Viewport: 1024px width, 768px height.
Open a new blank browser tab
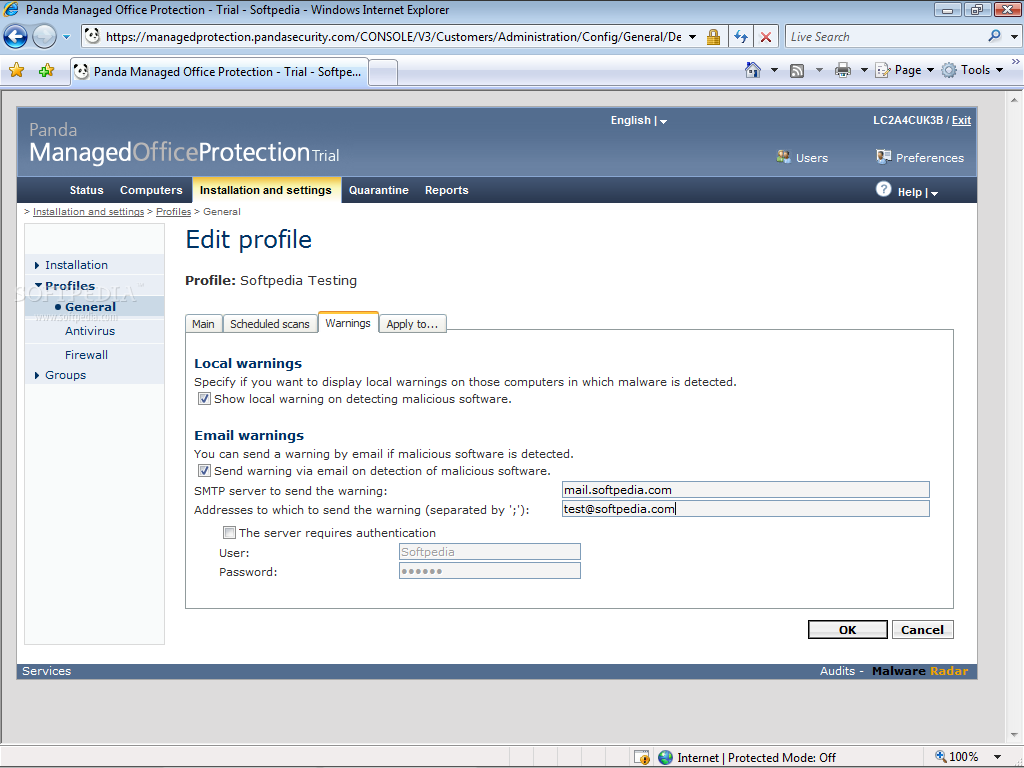pyautogui.click(x=383, y=72)
